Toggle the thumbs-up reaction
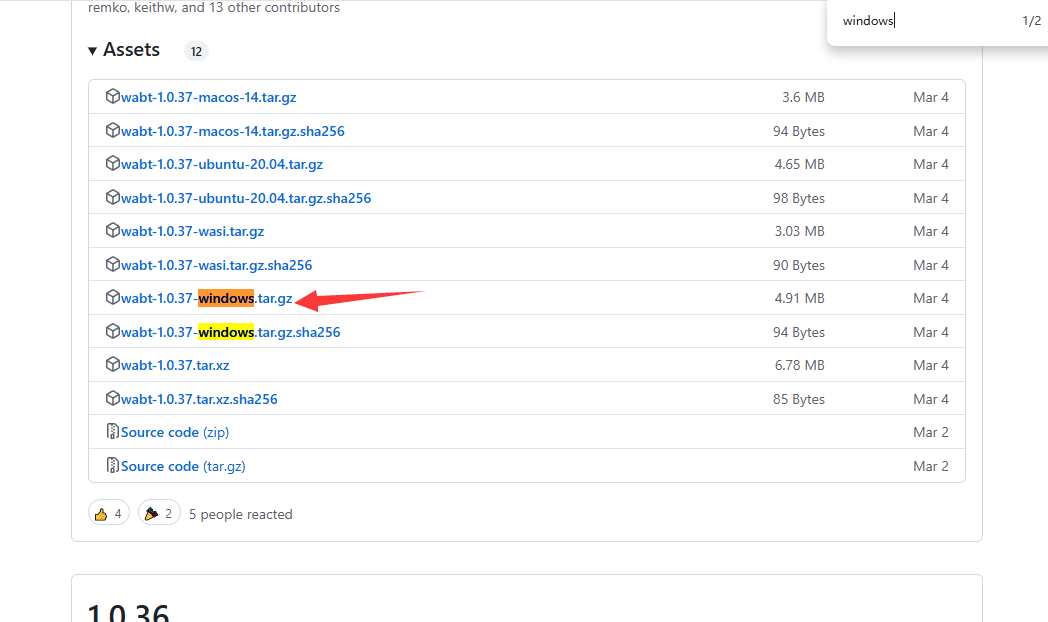Image resolution: width=1048 pixels, height=622 pixels. [x=108, y=512]
